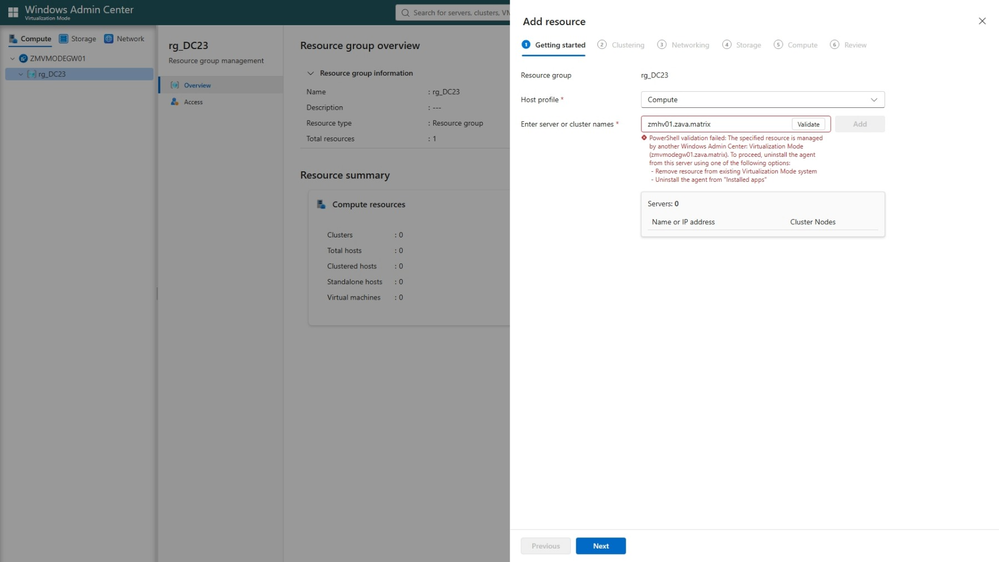Select the Getting started step
The image size is (999, 562).
pyautogui.click(x=554, y=45)
